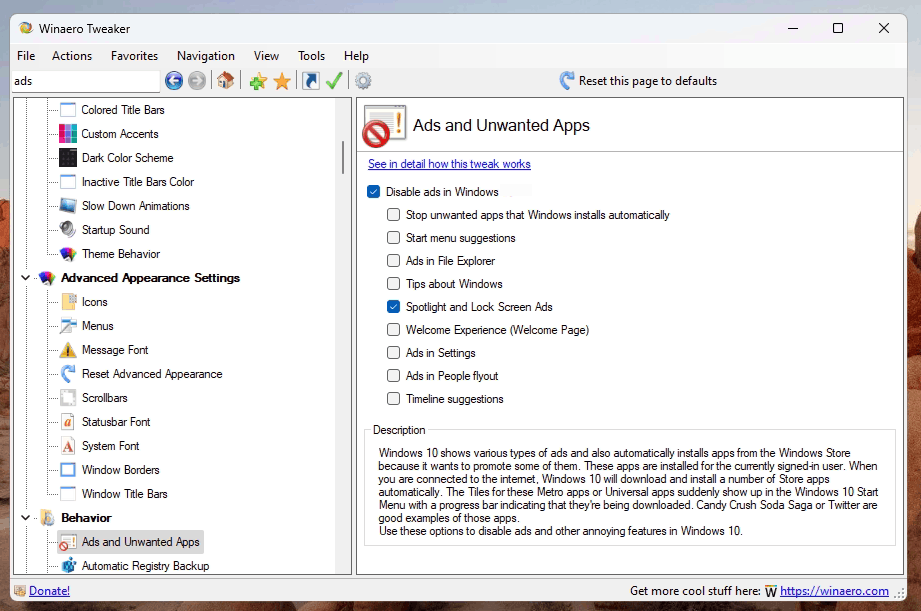Click Add to Favorites star-plus icon
The height and width of the screenshot is (611, 921).
pyautogui.click(x=258, y=81)
